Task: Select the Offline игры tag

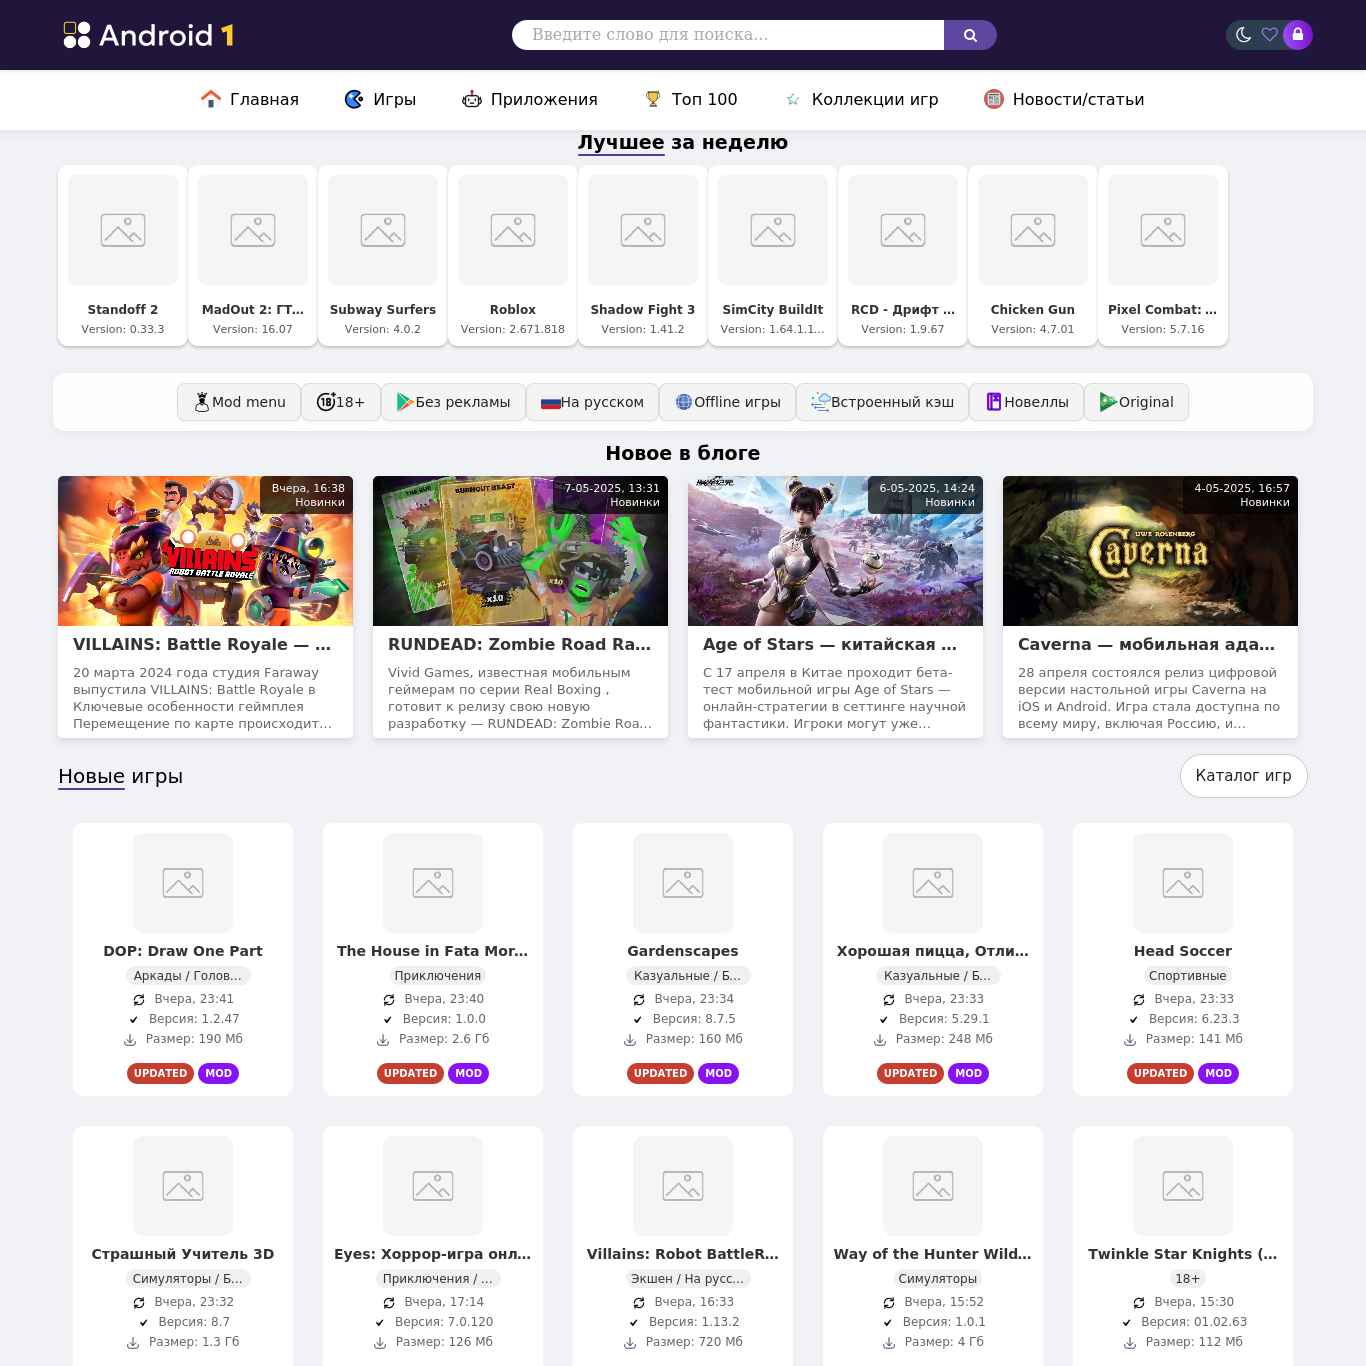Action: [727, 402]
